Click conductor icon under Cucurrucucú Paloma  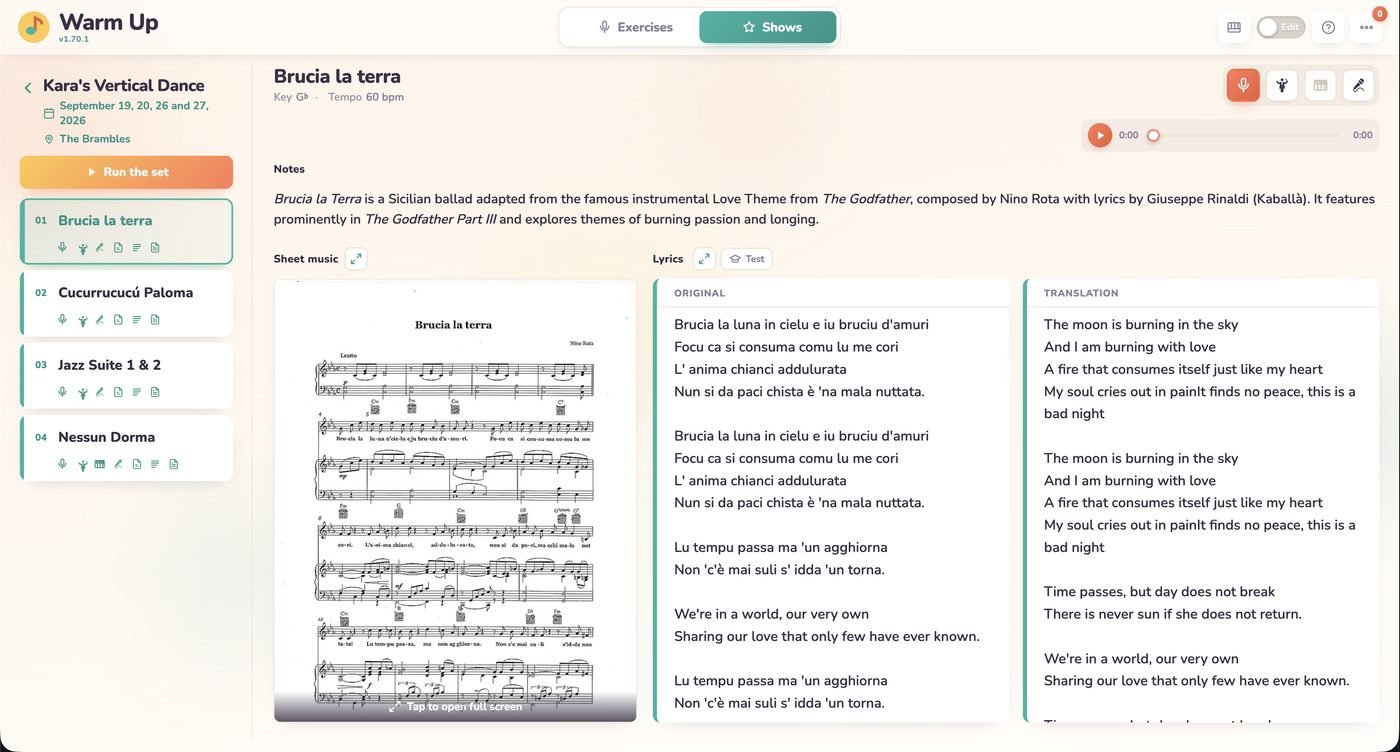click(81, 320)
